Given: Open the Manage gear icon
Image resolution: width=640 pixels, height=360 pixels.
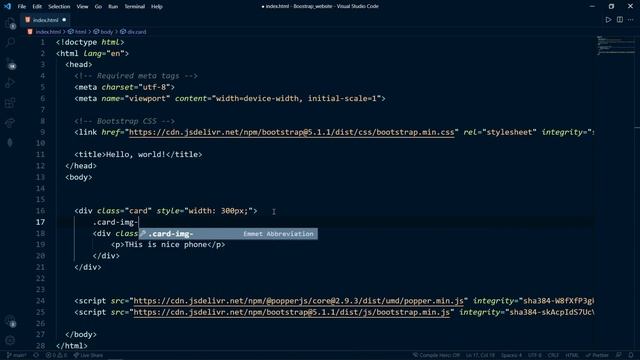Looking at the screenshot, I should pos(10,340).
